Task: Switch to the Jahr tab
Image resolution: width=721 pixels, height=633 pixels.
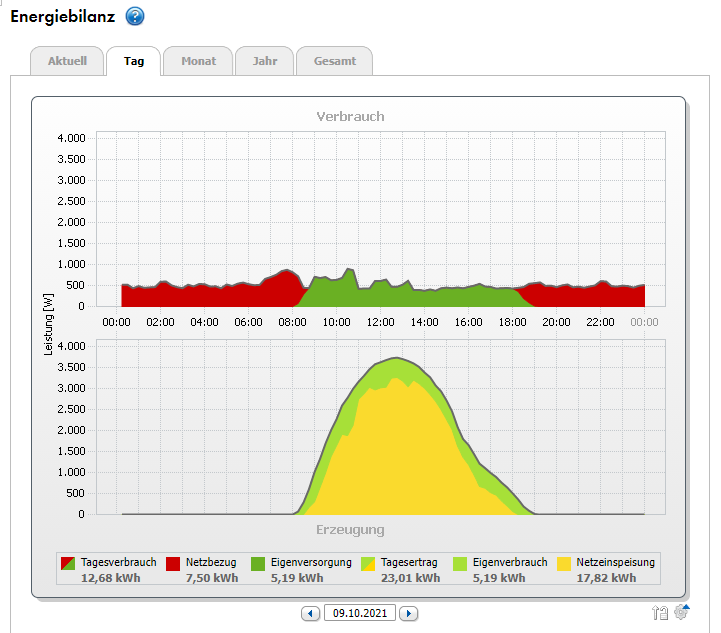Action: [x=265, y=61]
